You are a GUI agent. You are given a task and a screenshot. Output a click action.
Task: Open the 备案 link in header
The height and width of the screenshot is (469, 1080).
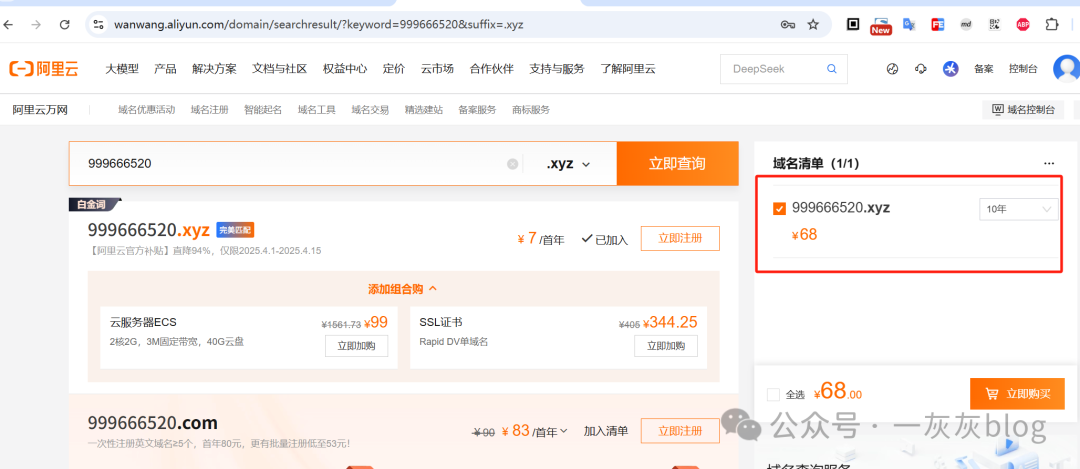984,69
